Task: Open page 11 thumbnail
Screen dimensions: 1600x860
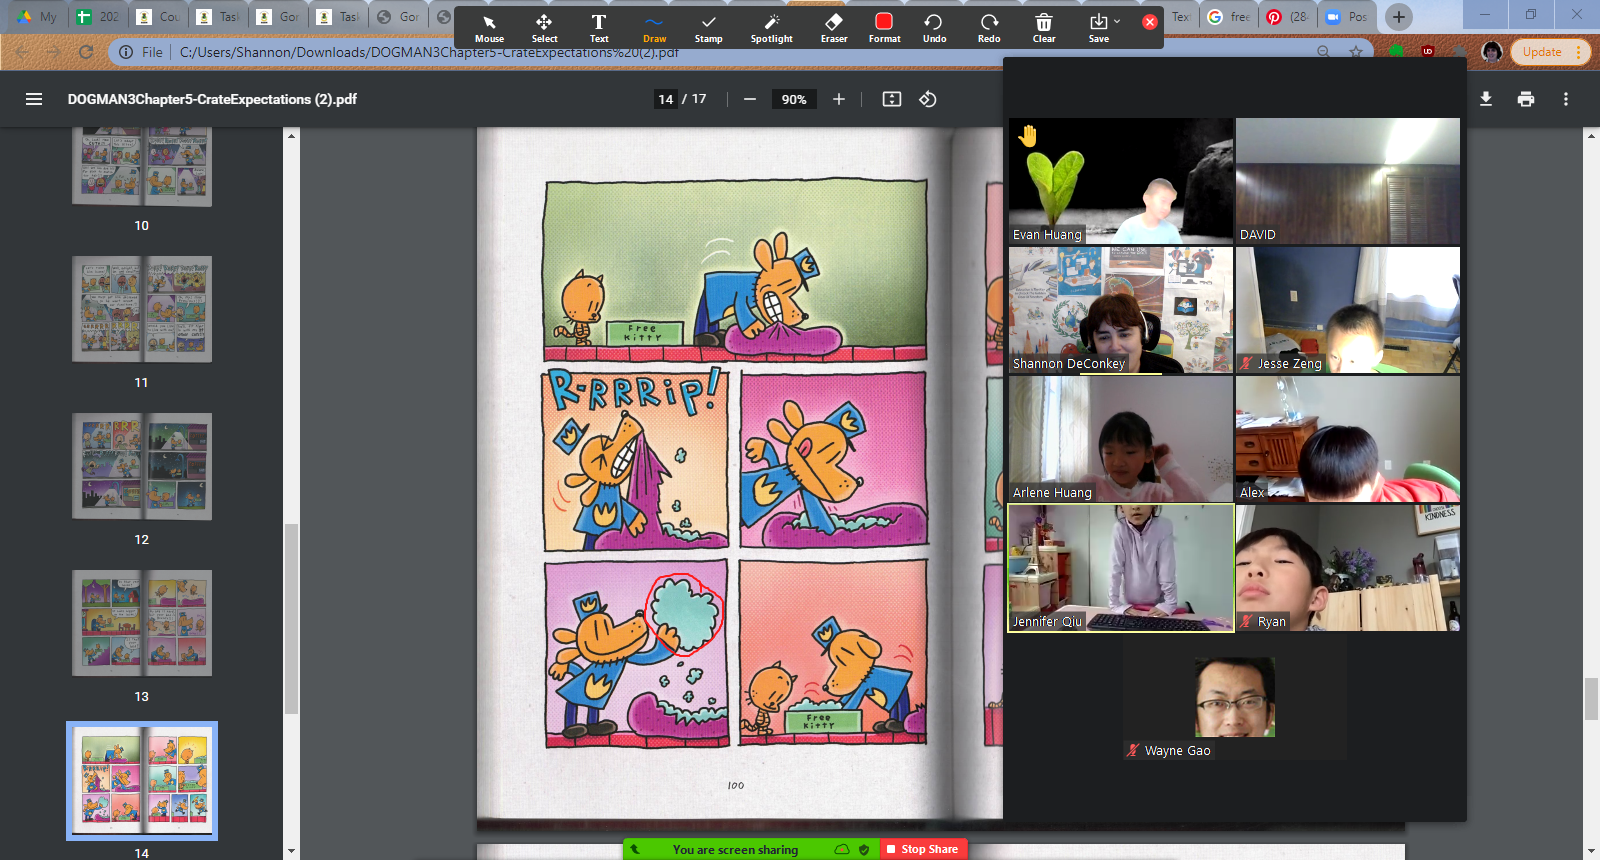Action: 142,309
